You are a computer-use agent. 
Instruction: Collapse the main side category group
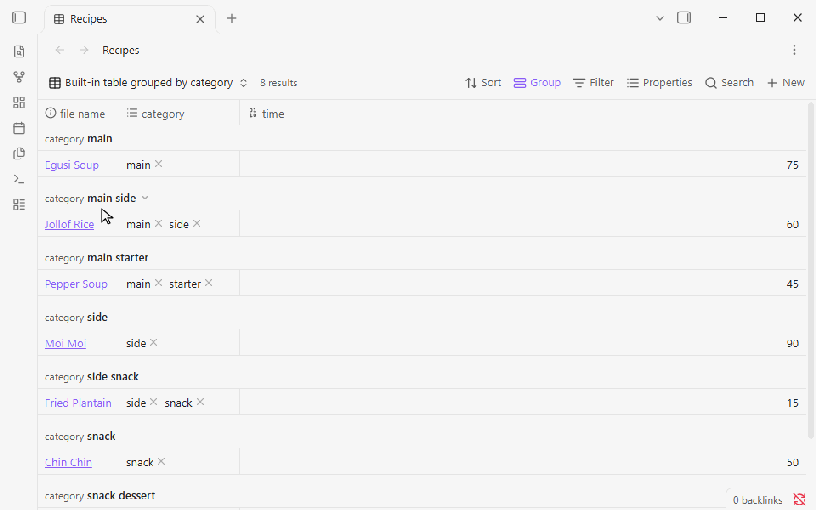click(145, 198)
